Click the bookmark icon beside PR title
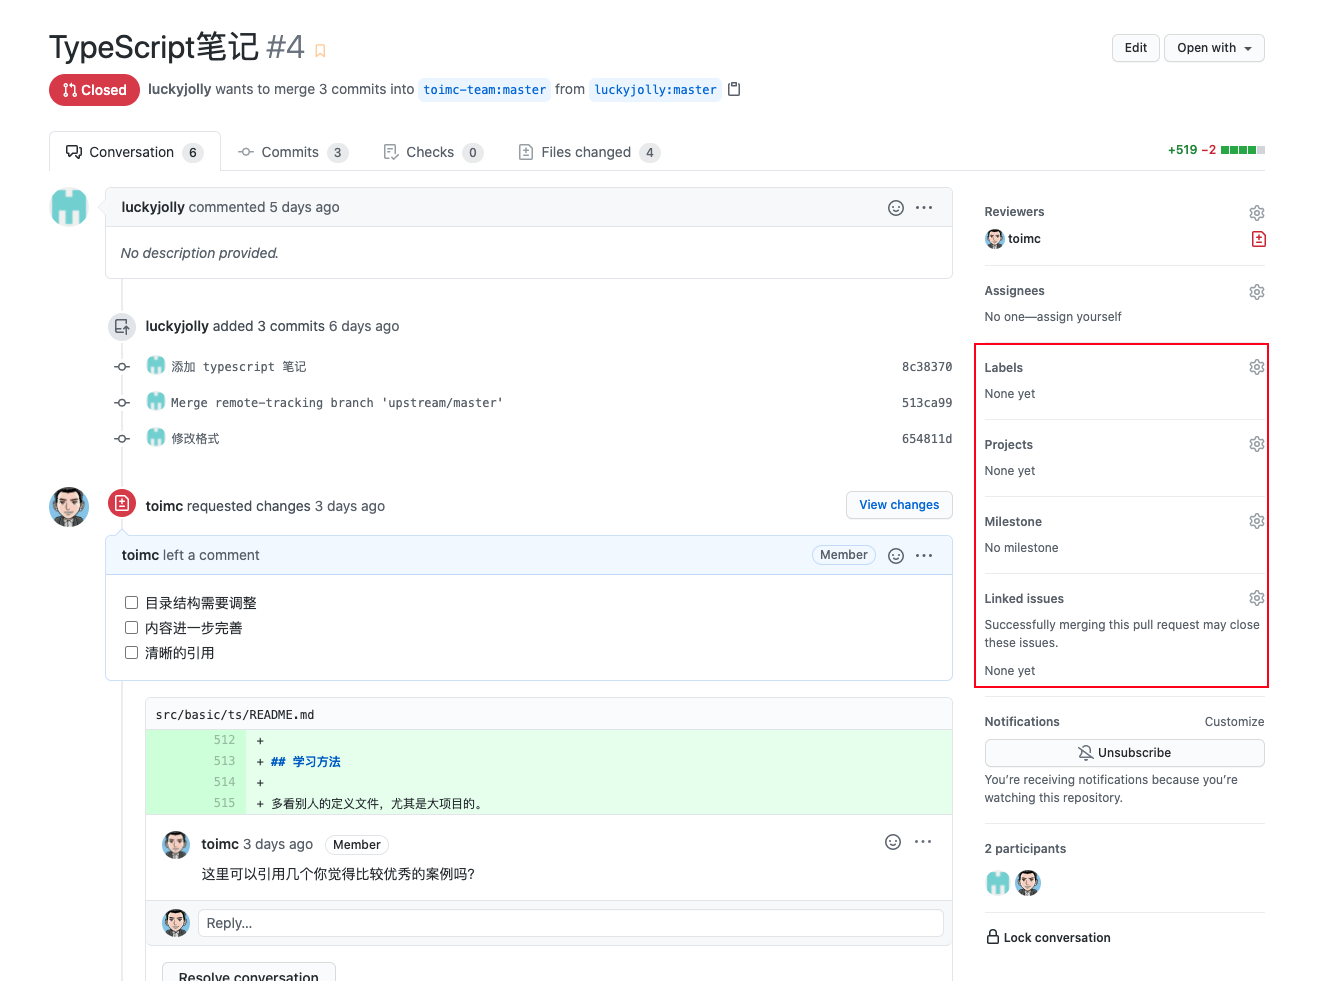1321x981 pixels. point(320,51)
